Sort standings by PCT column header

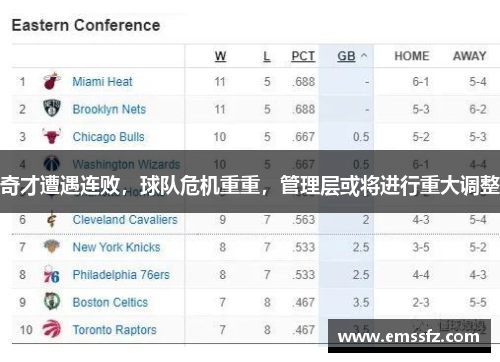(303, 56)
